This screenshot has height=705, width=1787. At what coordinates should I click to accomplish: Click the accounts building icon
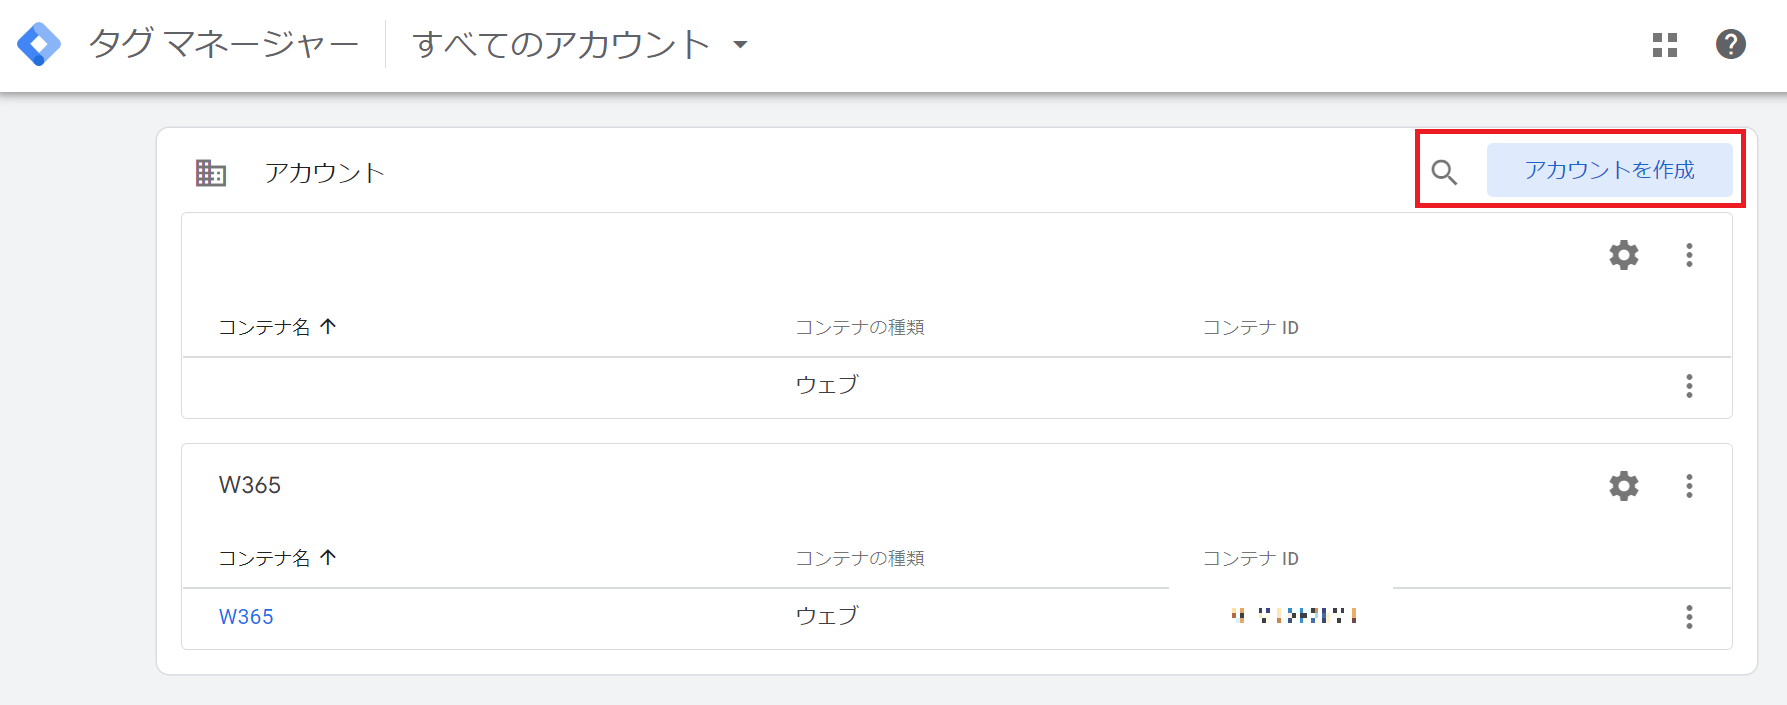coord(209,171)
